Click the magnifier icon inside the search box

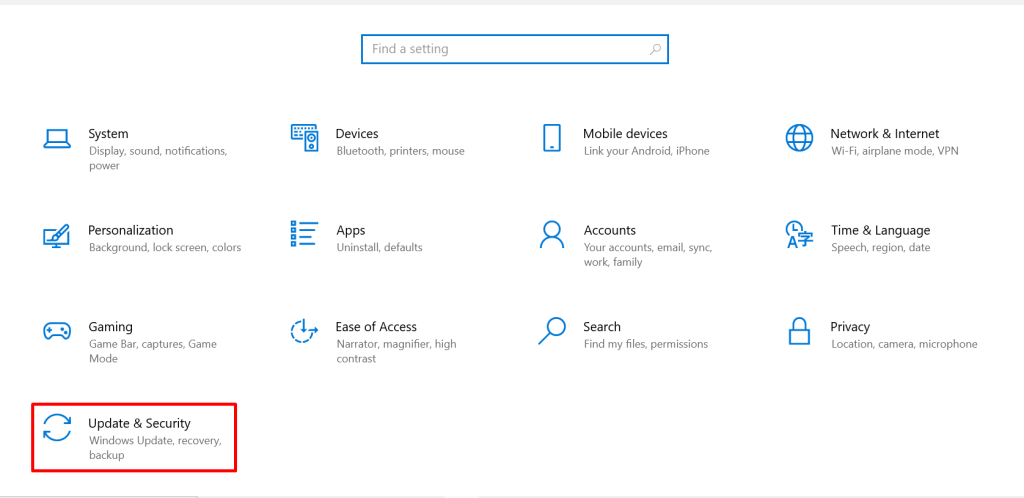[x=654, y=49]
